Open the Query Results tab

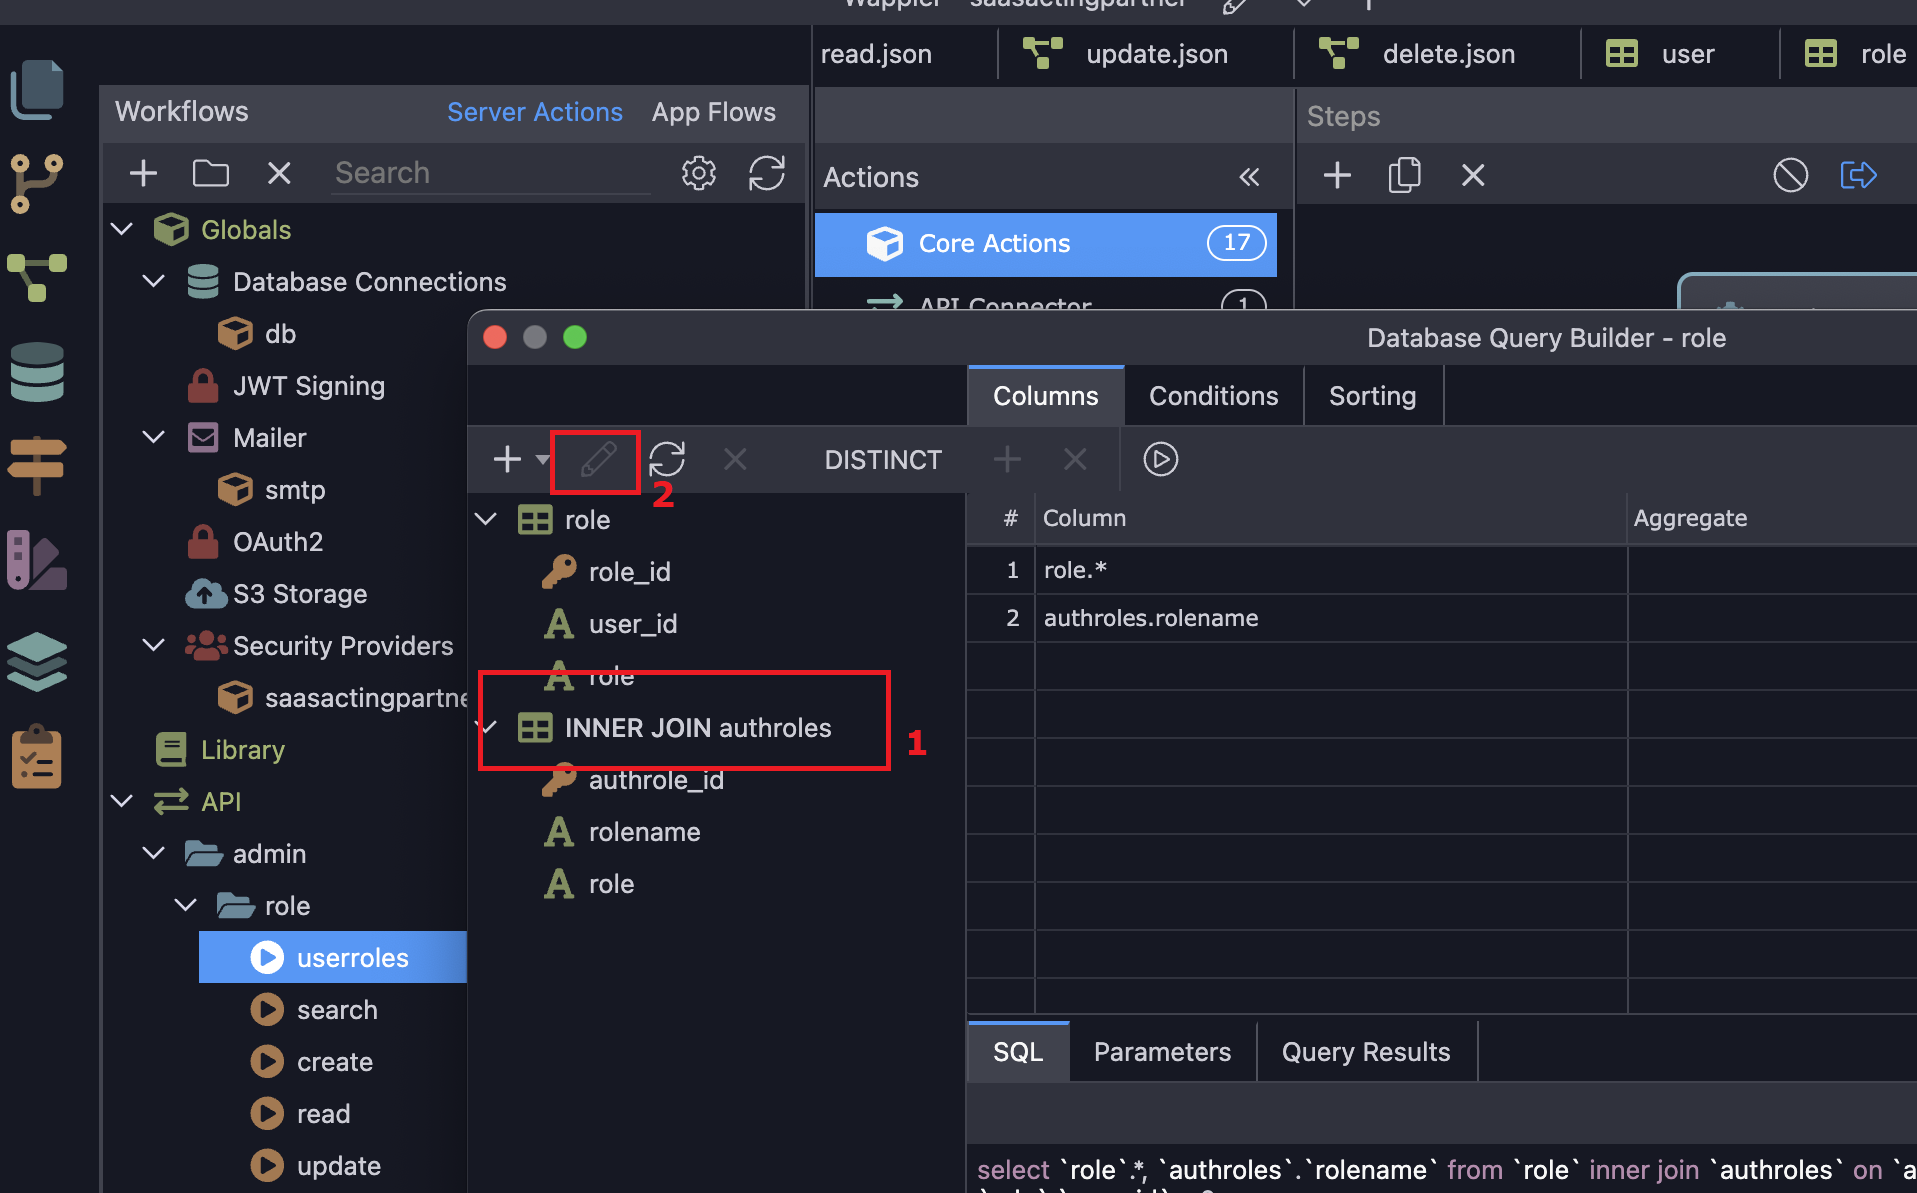click(x=1365, y=1052)
